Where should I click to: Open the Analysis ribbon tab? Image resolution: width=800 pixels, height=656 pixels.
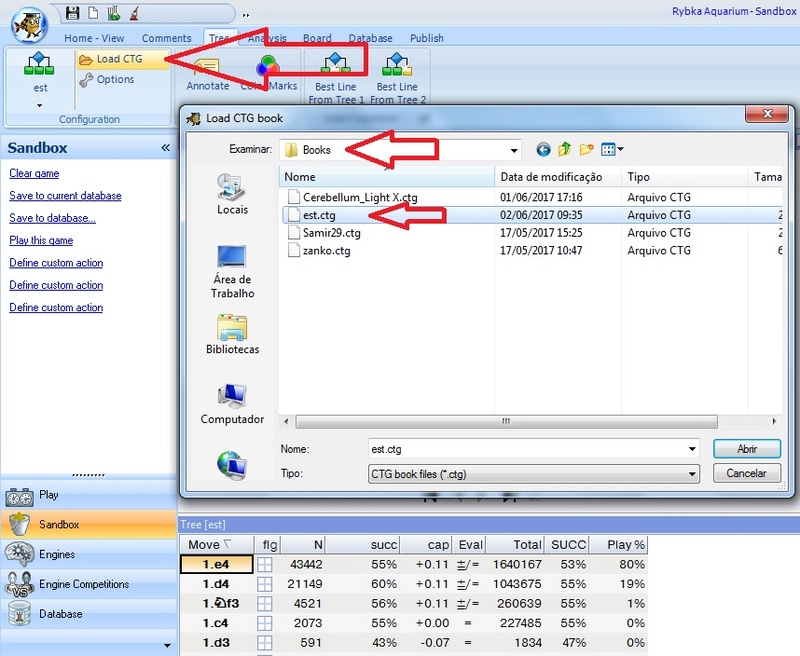coord(267,38)
